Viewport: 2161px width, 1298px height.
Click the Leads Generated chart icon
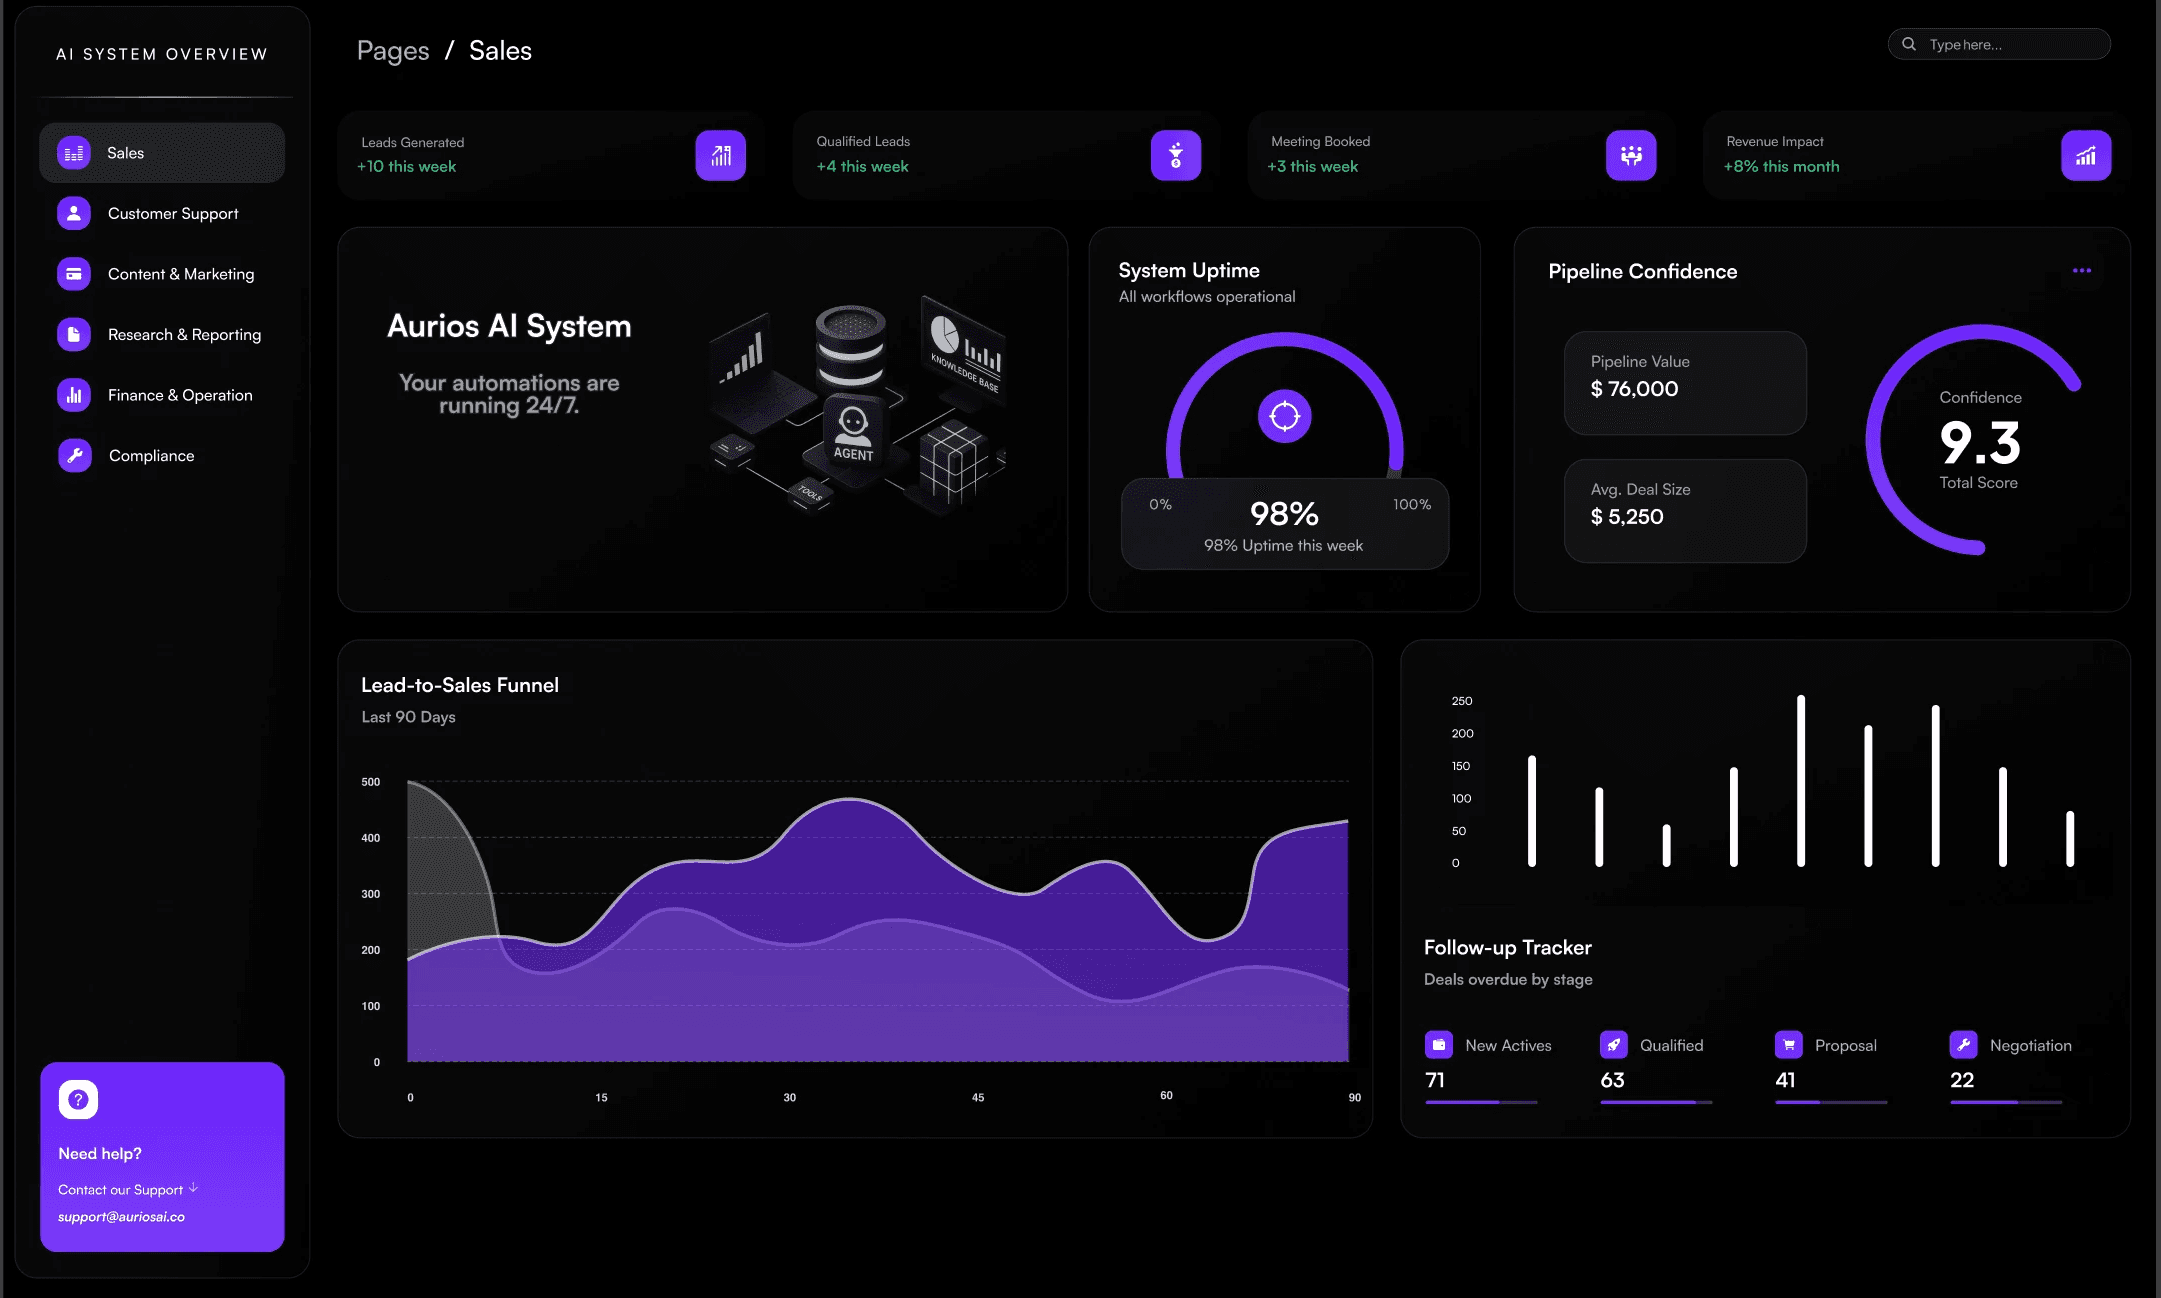(720, 156)
